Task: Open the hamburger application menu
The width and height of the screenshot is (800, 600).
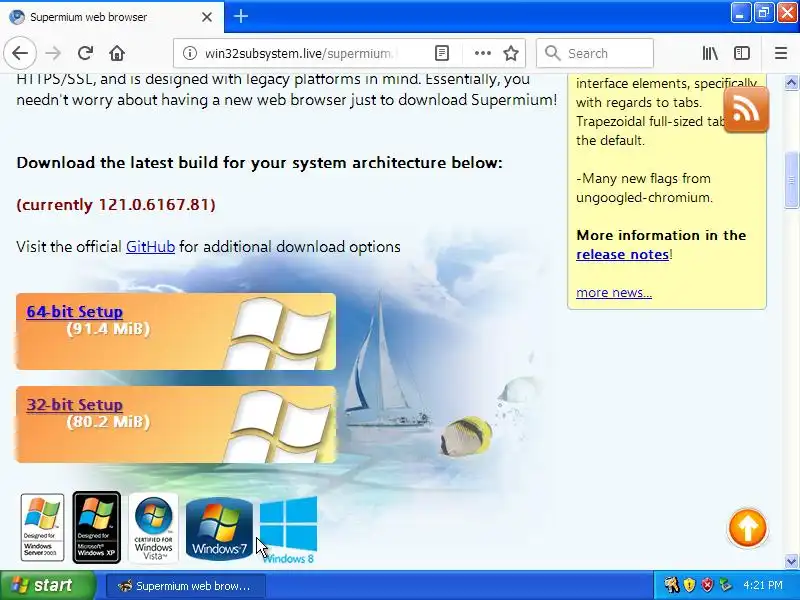Action: click(x=781, y=53)
